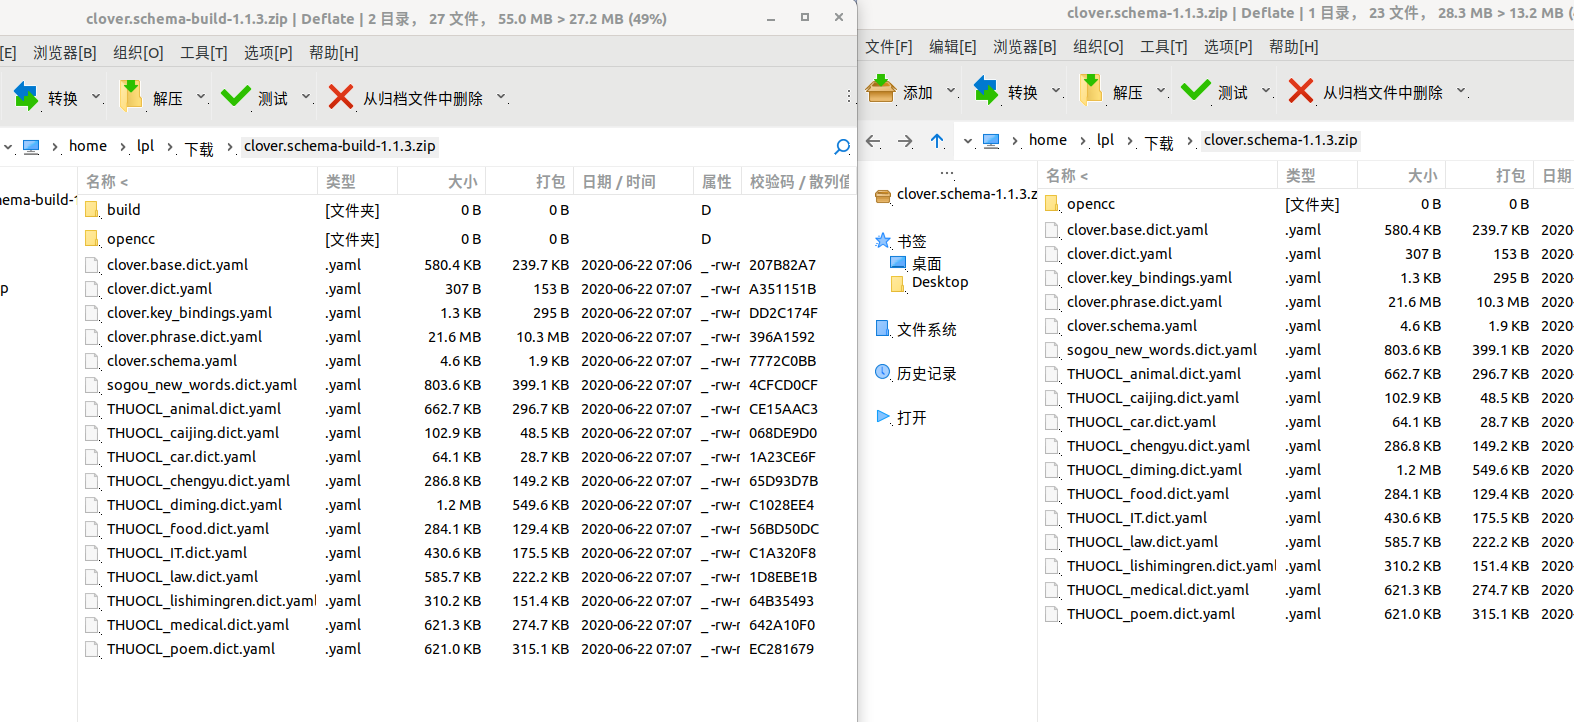Open delete-from-archive dropdown arrow in left window
The height and width of the screenshot is (722, 1574).
point(501,98)
